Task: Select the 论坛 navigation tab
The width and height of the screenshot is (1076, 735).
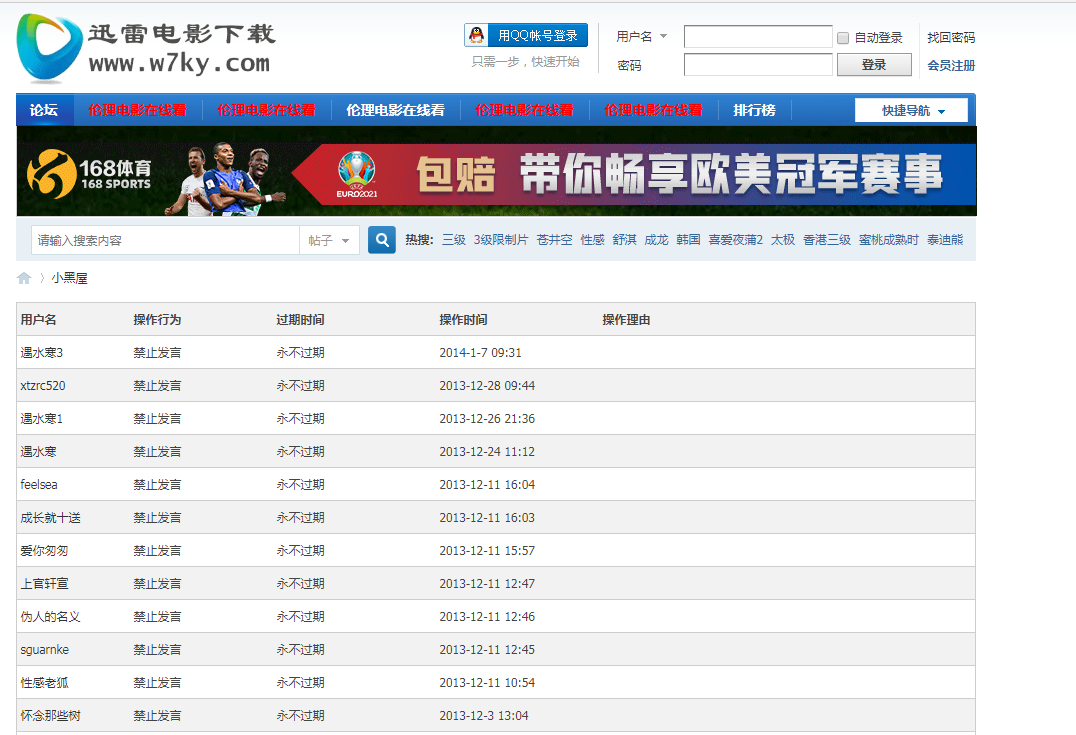Action: [x=44, y=110]
